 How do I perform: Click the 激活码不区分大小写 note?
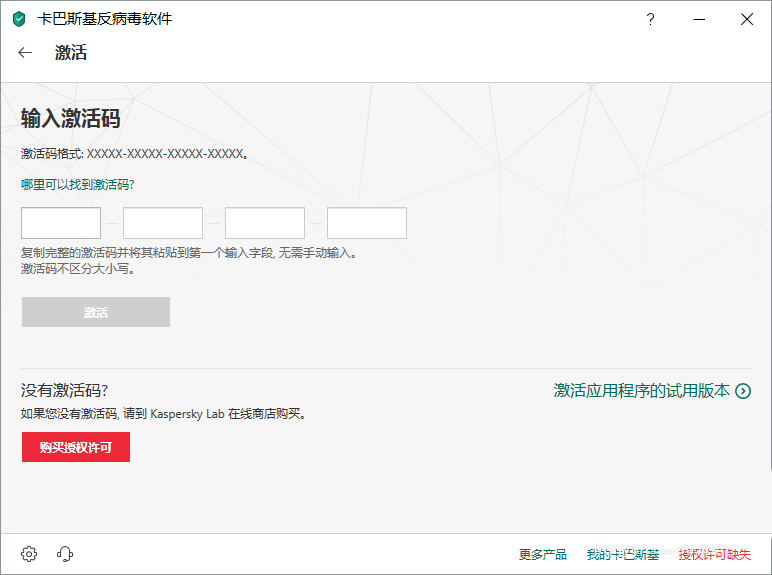(78, 269)
